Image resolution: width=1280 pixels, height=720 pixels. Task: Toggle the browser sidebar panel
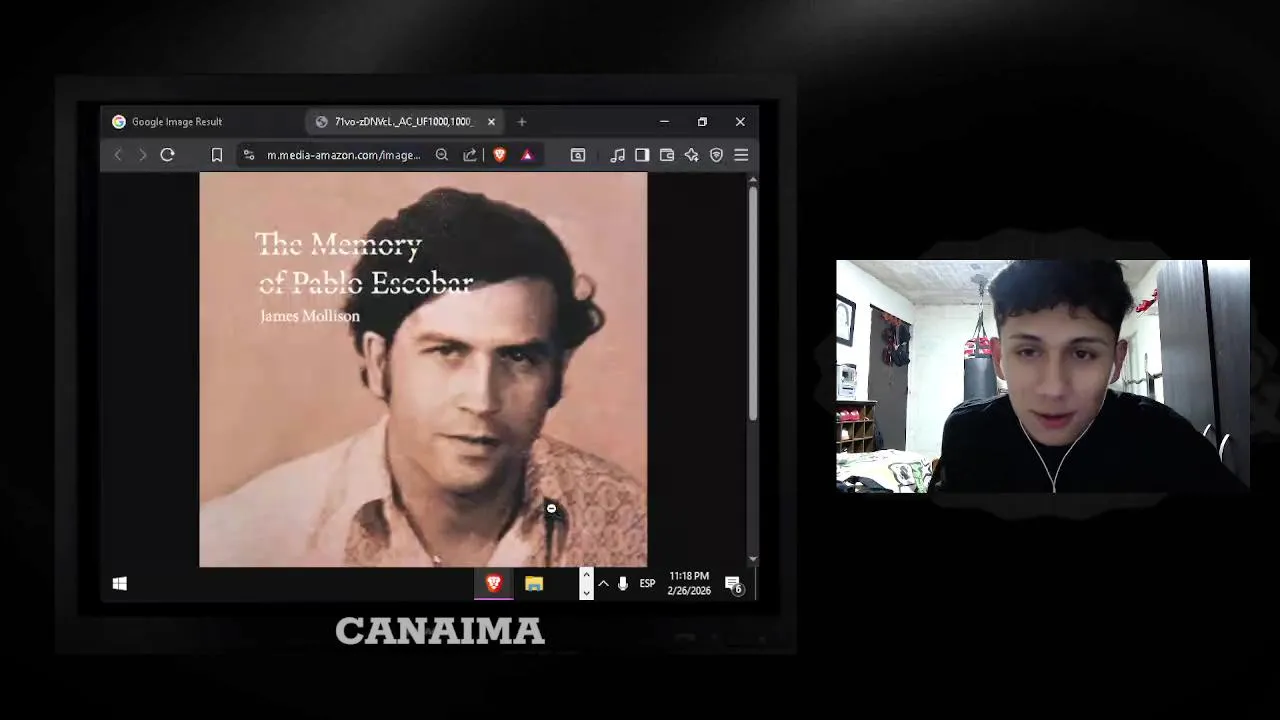[642, 155]
